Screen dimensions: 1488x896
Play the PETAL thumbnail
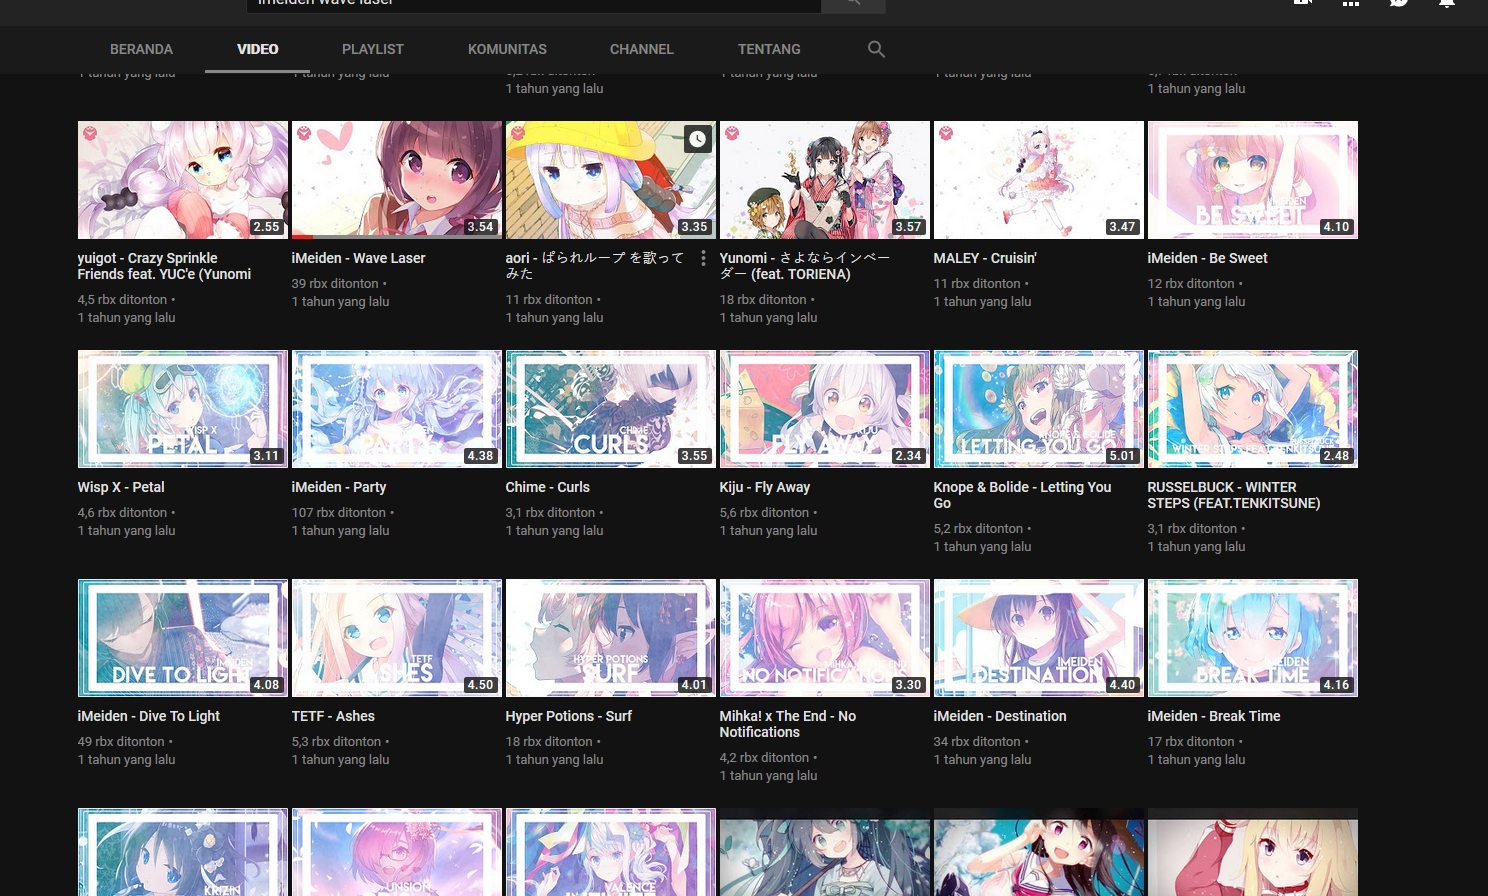click(182, 409)
